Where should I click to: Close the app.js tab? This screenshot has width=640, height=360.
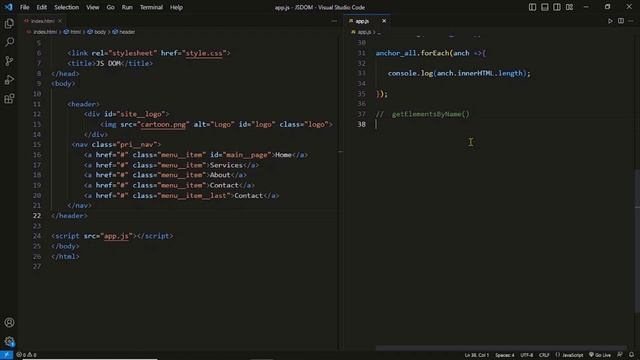point(384,21)
